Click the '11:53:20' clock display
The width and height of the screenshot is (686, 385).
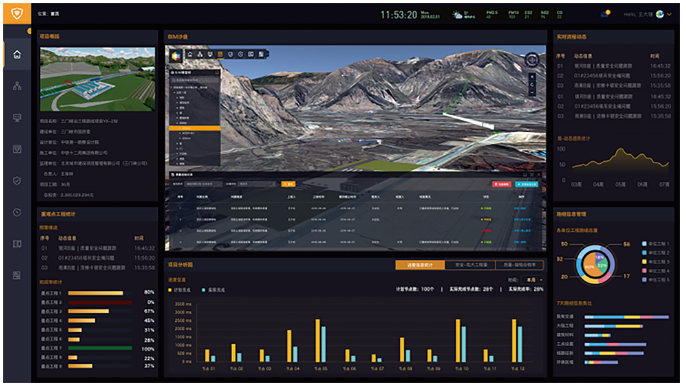pos(399,15)
